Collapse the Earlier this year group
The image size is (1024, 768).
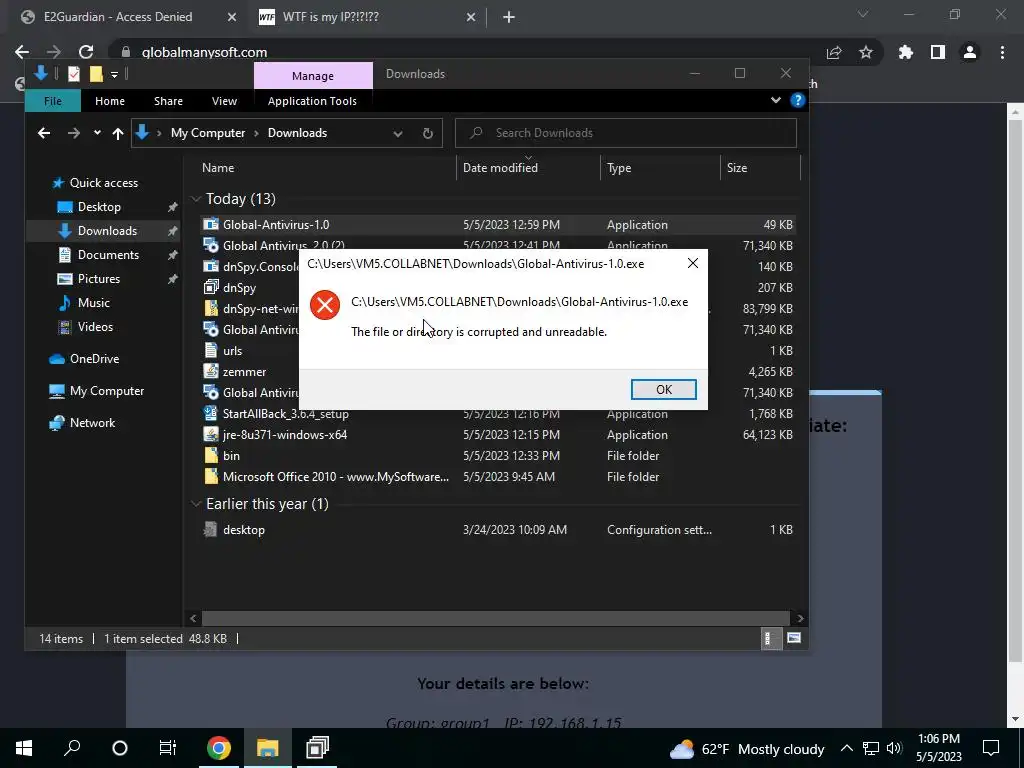tap(195, 504)
